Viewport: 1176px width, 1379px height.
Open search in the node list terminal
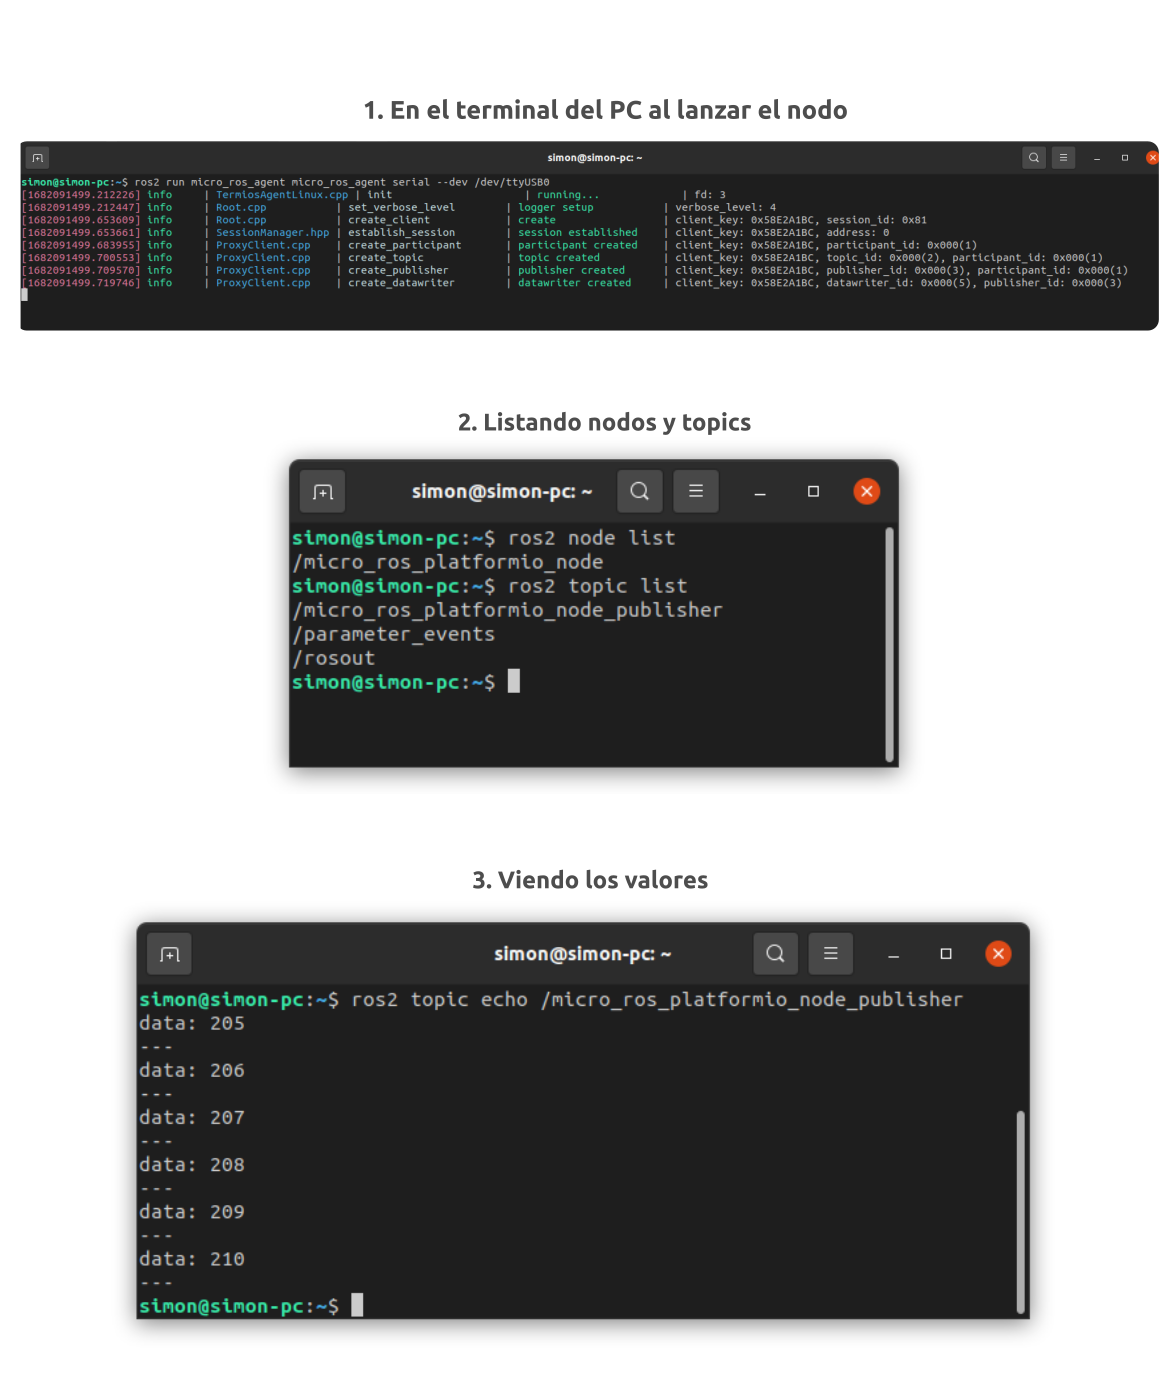click(640, 491)
